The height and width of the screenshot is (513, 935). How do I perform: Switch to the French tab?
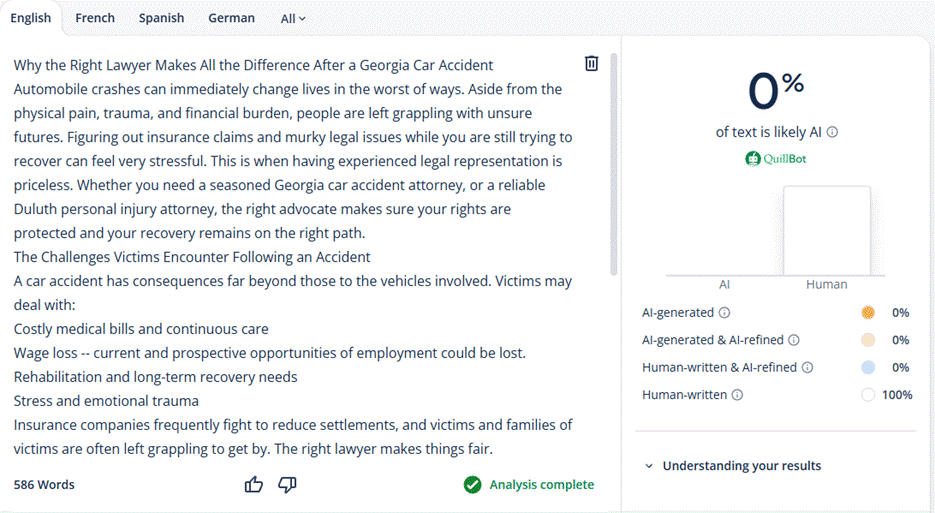pyautogui.click(x=95, y=18)
